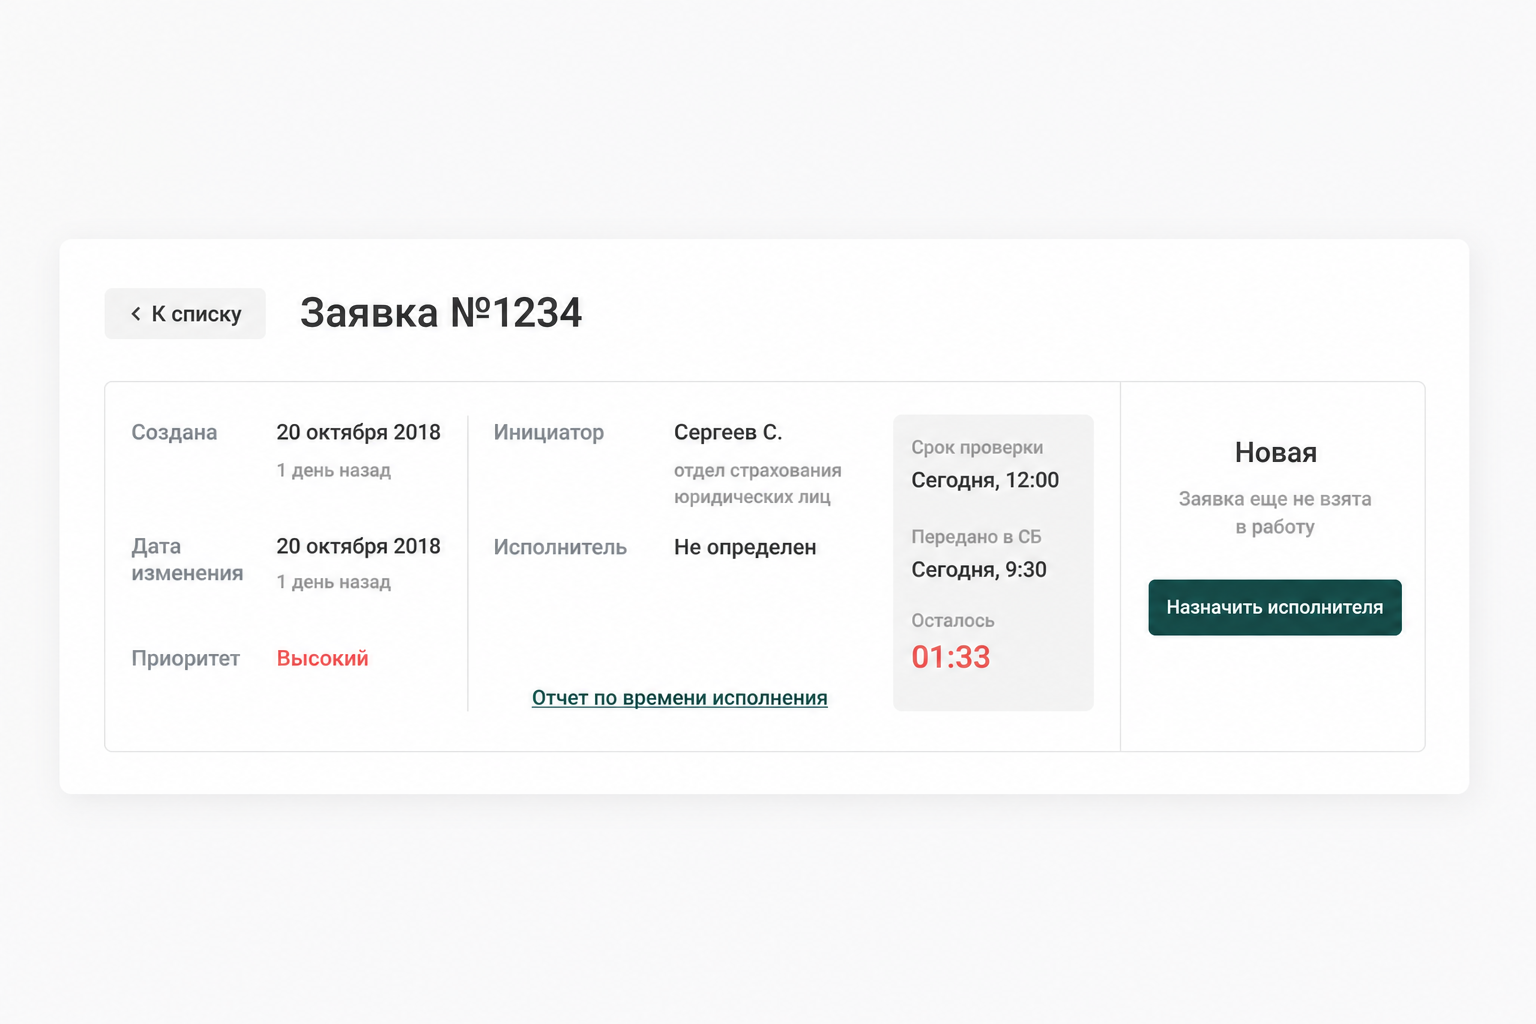Screen dimensions: 1536x1024
Task: Click the date next to 'Создана'
Action: tap(359, 432)
